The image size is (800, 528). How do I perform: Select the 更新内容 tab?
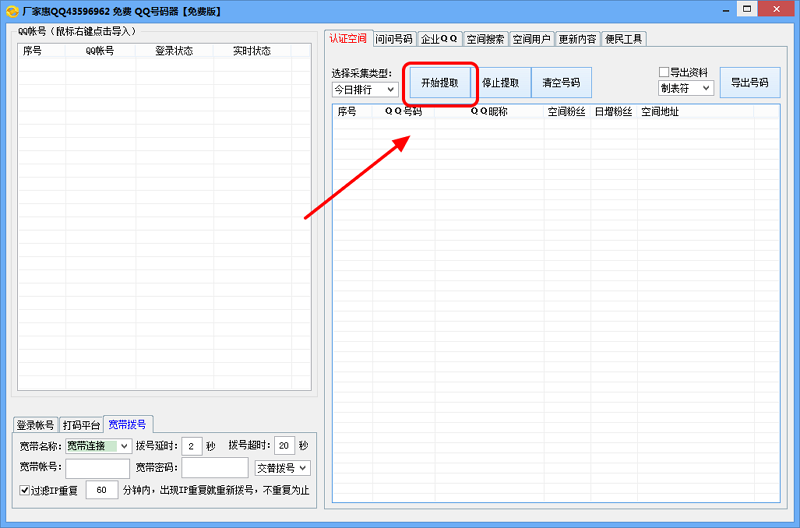pos(577,39)
